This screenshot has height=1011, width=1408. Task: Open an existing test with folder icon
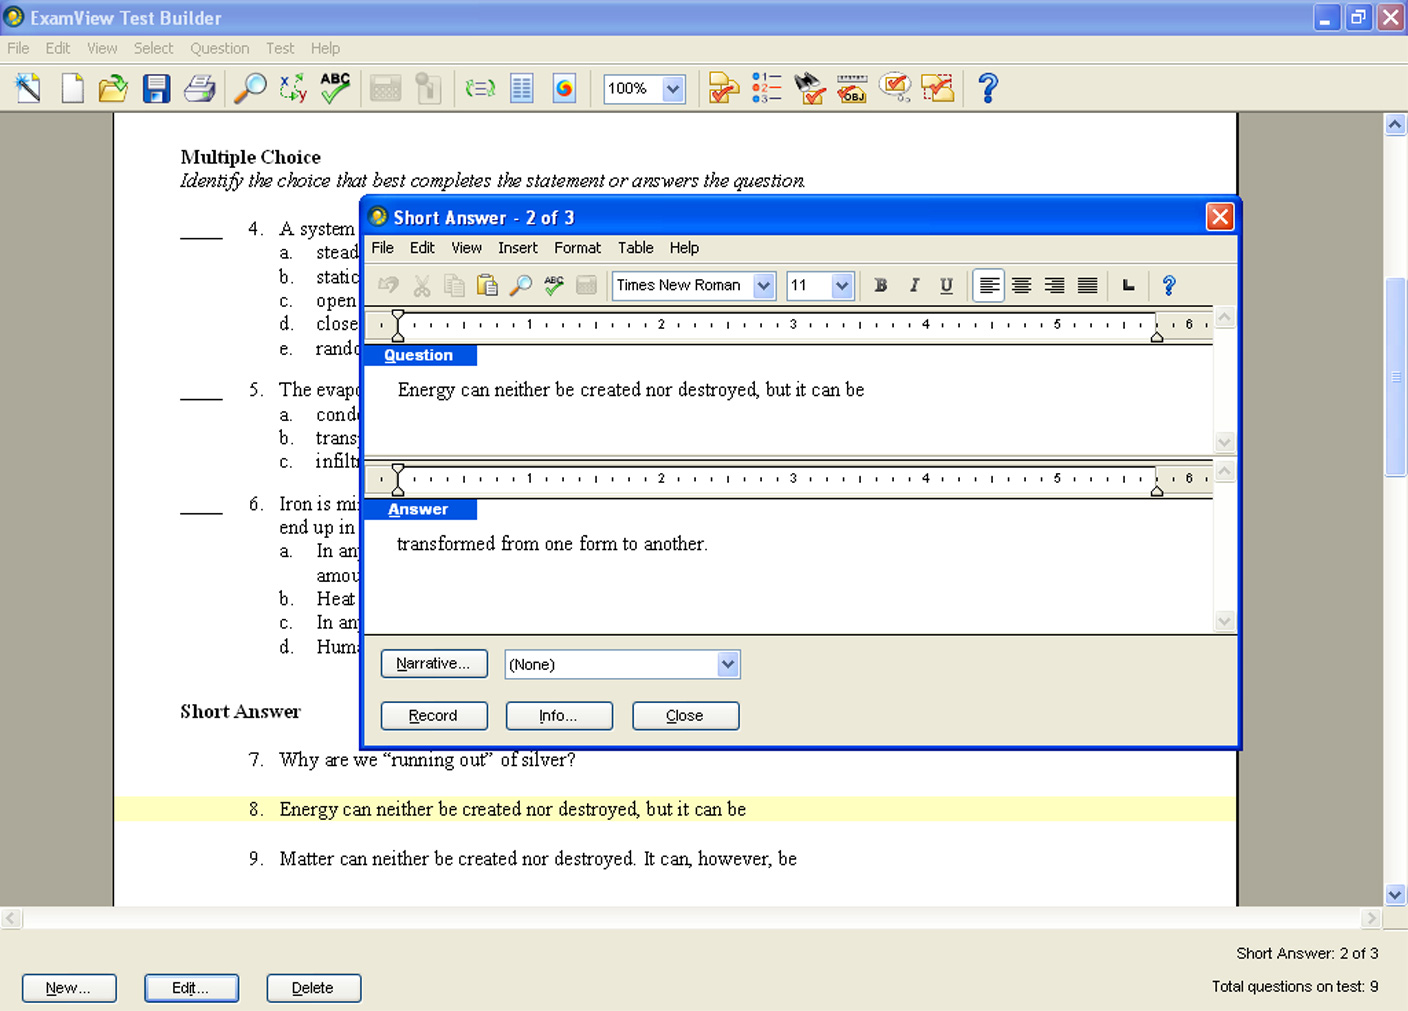113,88
